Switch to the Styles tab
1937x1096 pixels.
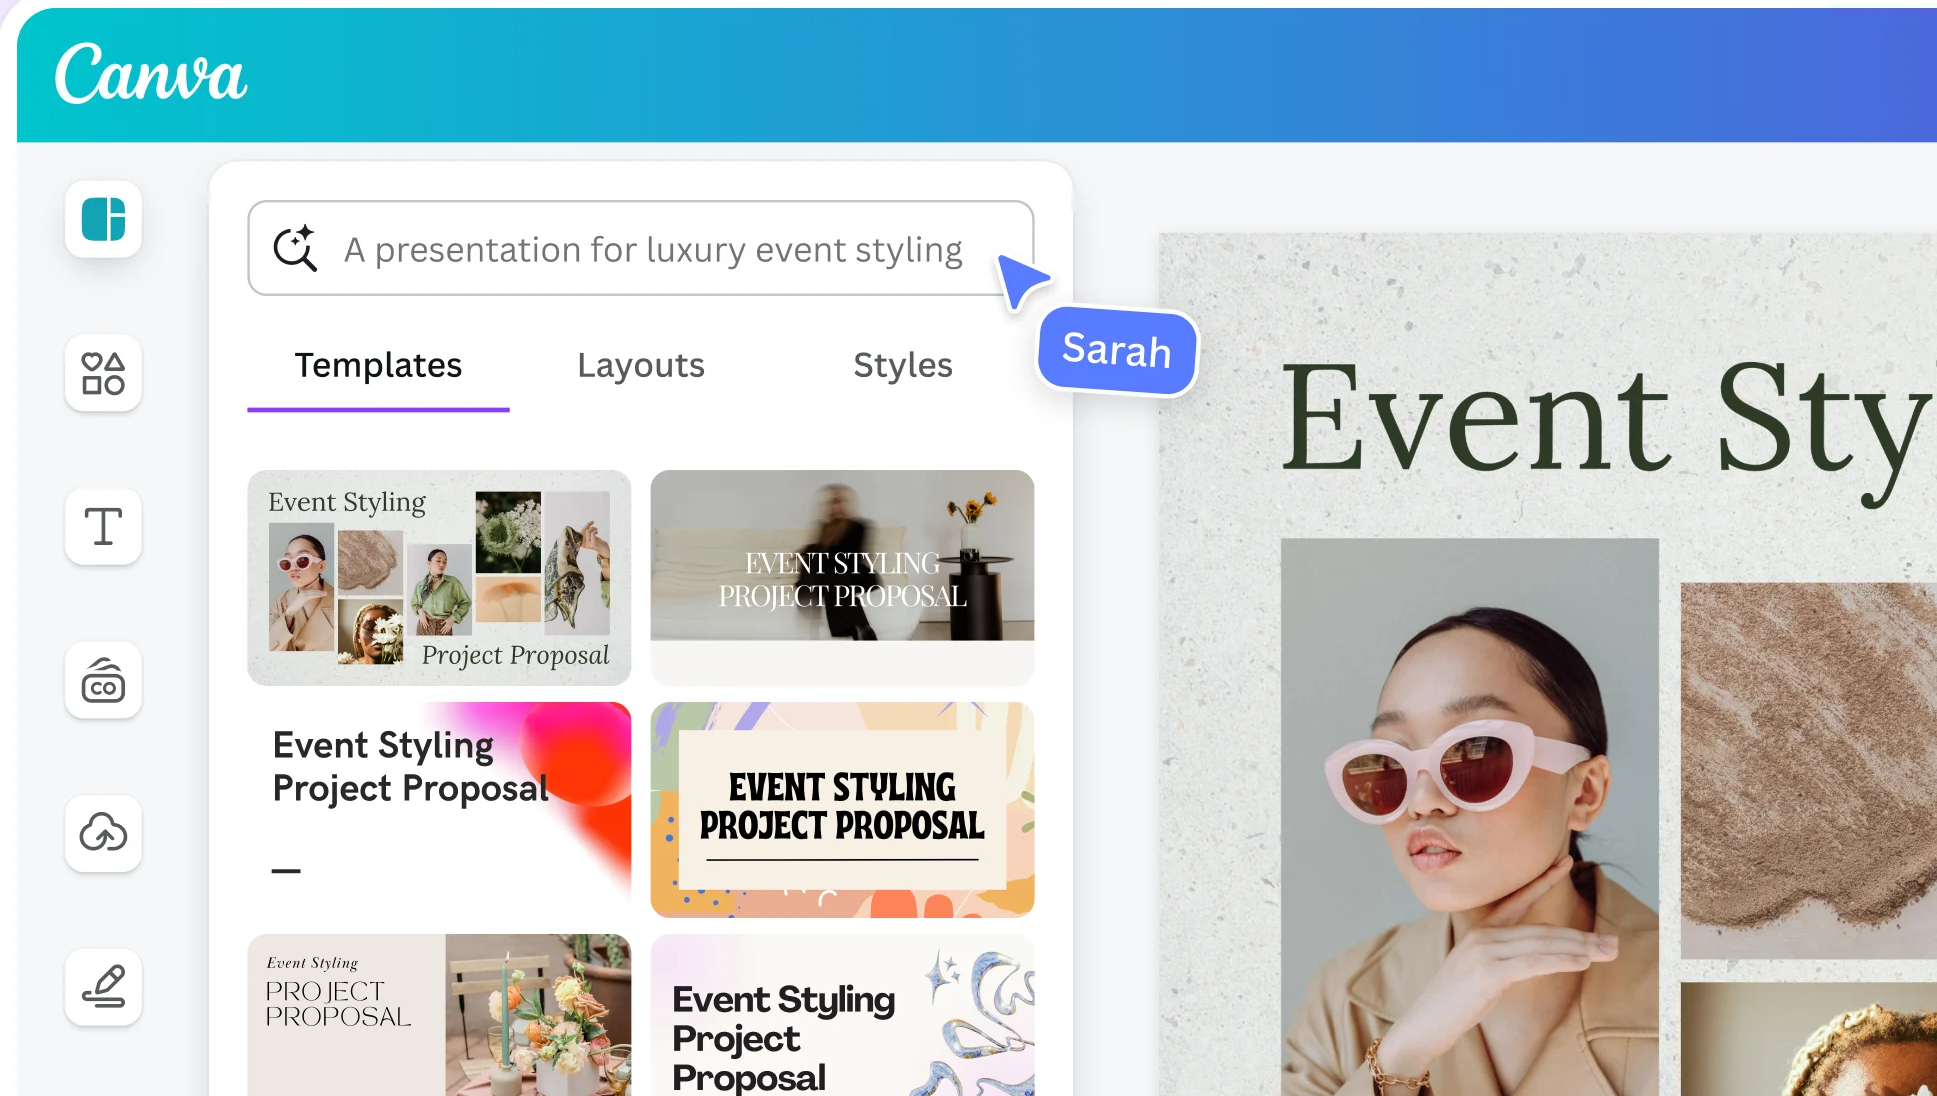pos(903,366)
